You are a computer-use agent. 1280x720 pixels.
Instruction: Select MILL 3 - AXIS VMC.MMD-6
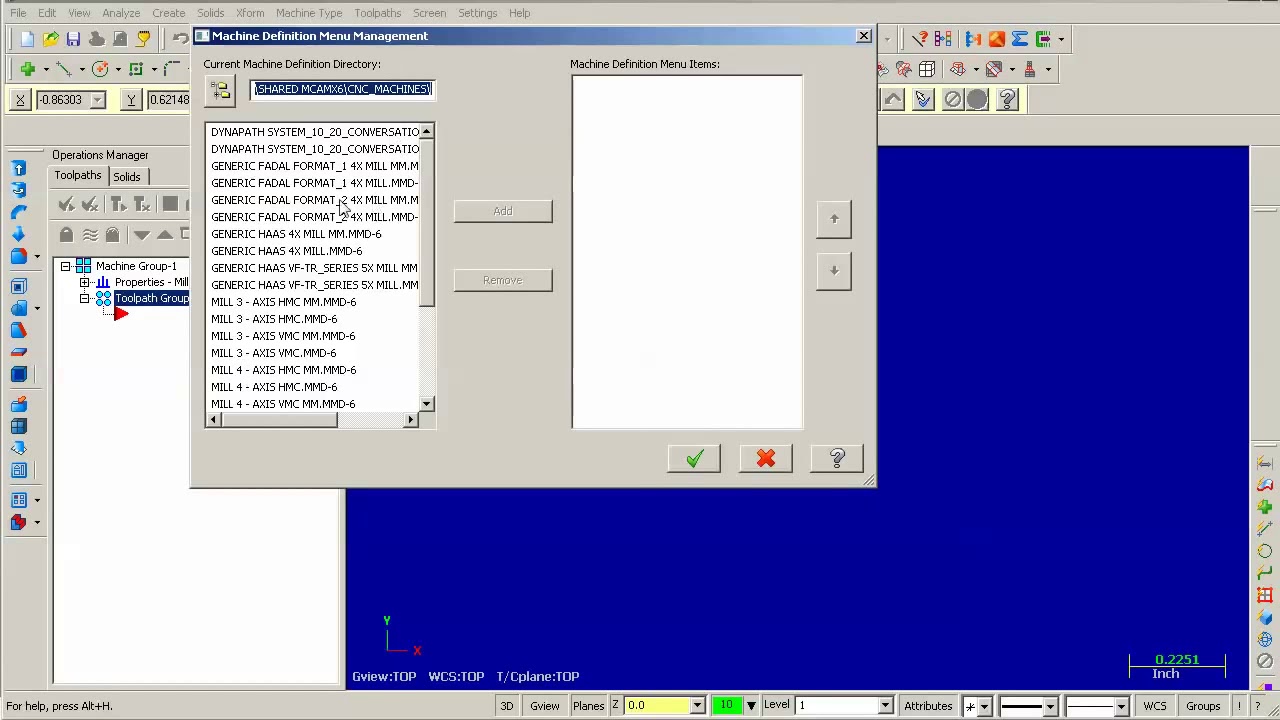tap(273, 353)
